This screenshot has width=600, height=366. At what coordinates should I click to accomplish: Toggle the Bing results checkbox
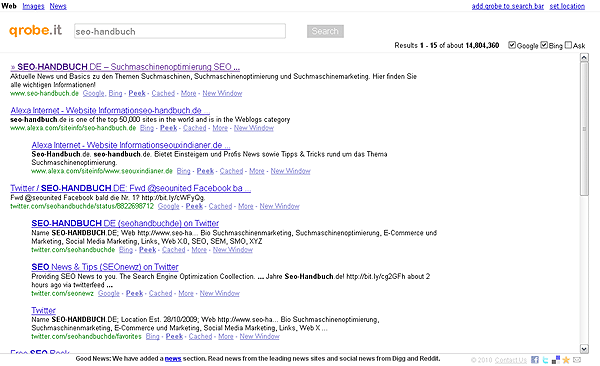pyautogui.click(x=544, y=45)
